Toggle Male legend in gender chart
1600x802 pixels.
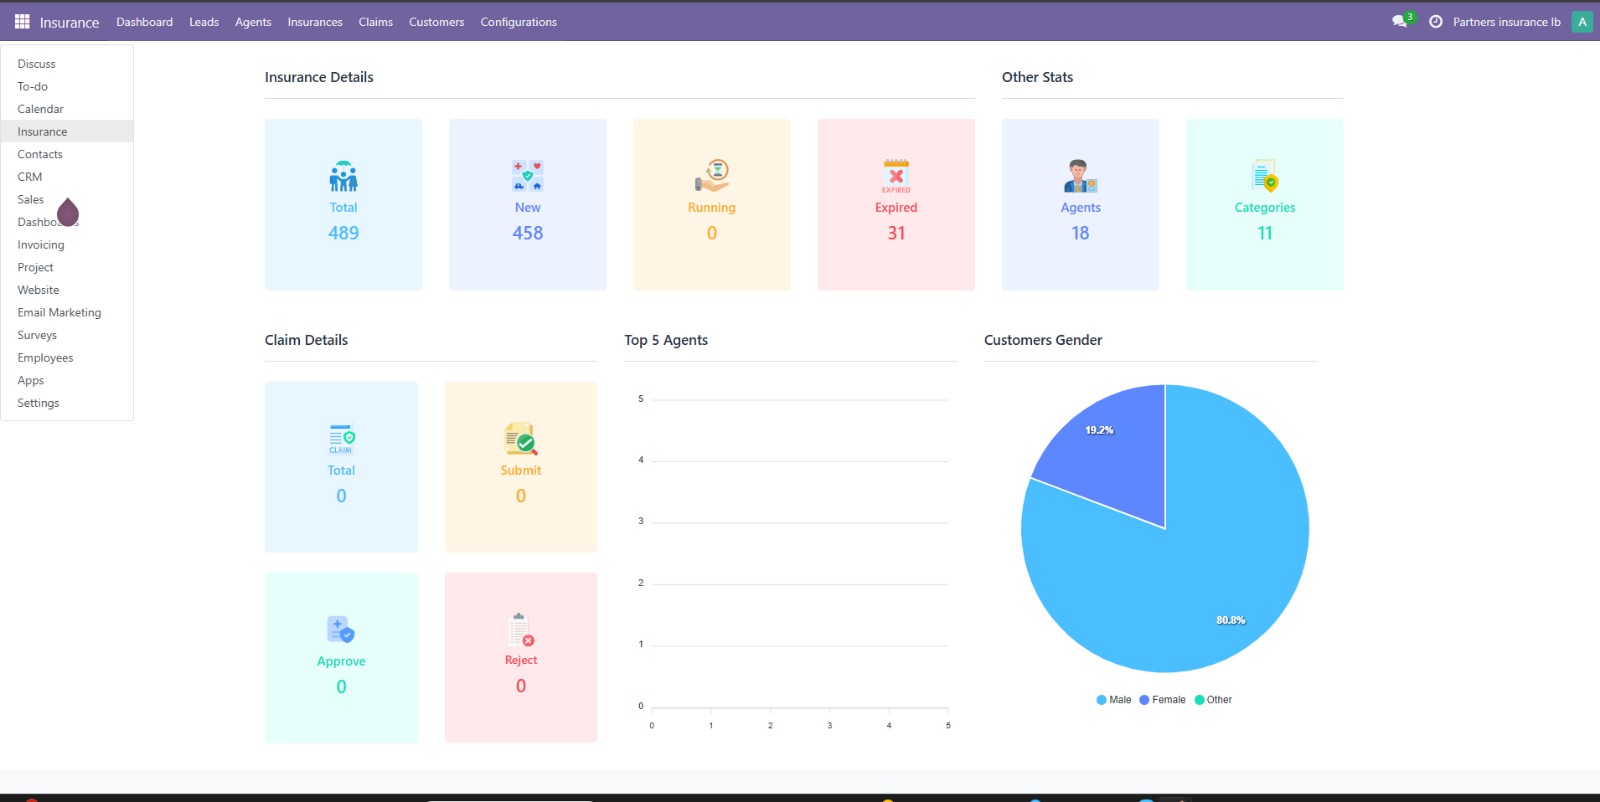(1113, 700)
